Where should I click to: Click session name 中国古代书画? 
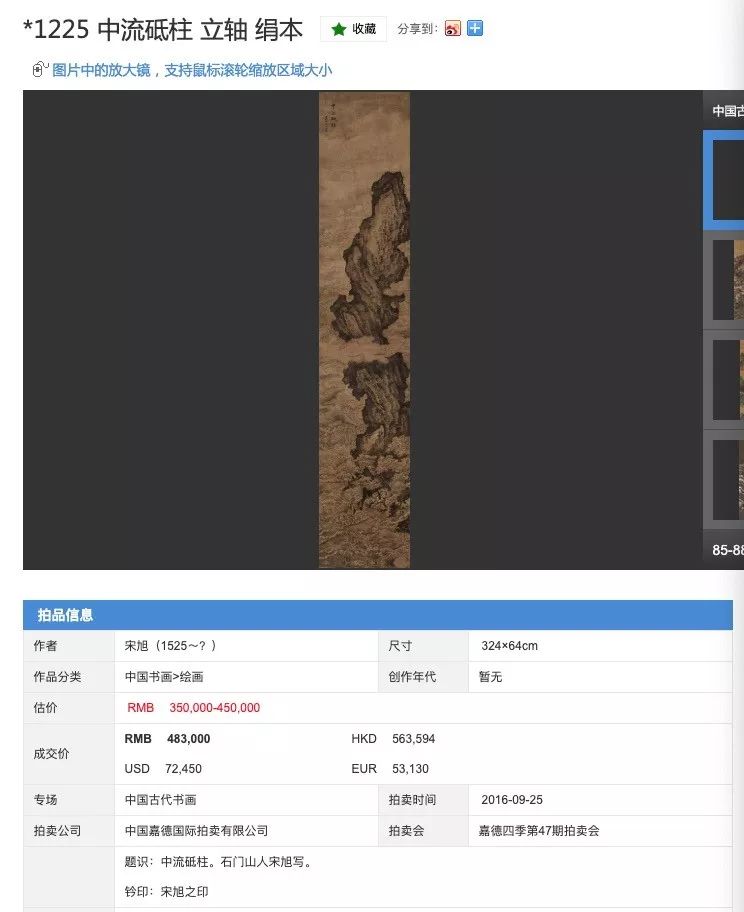click(x=161, y=800)
